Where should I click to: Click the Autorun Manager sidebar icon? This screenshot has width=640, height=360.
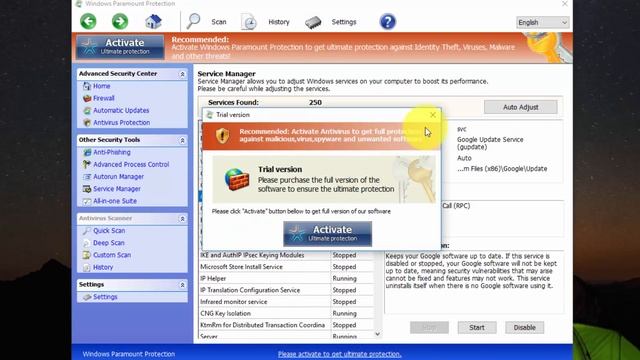[x=87, y=177]
